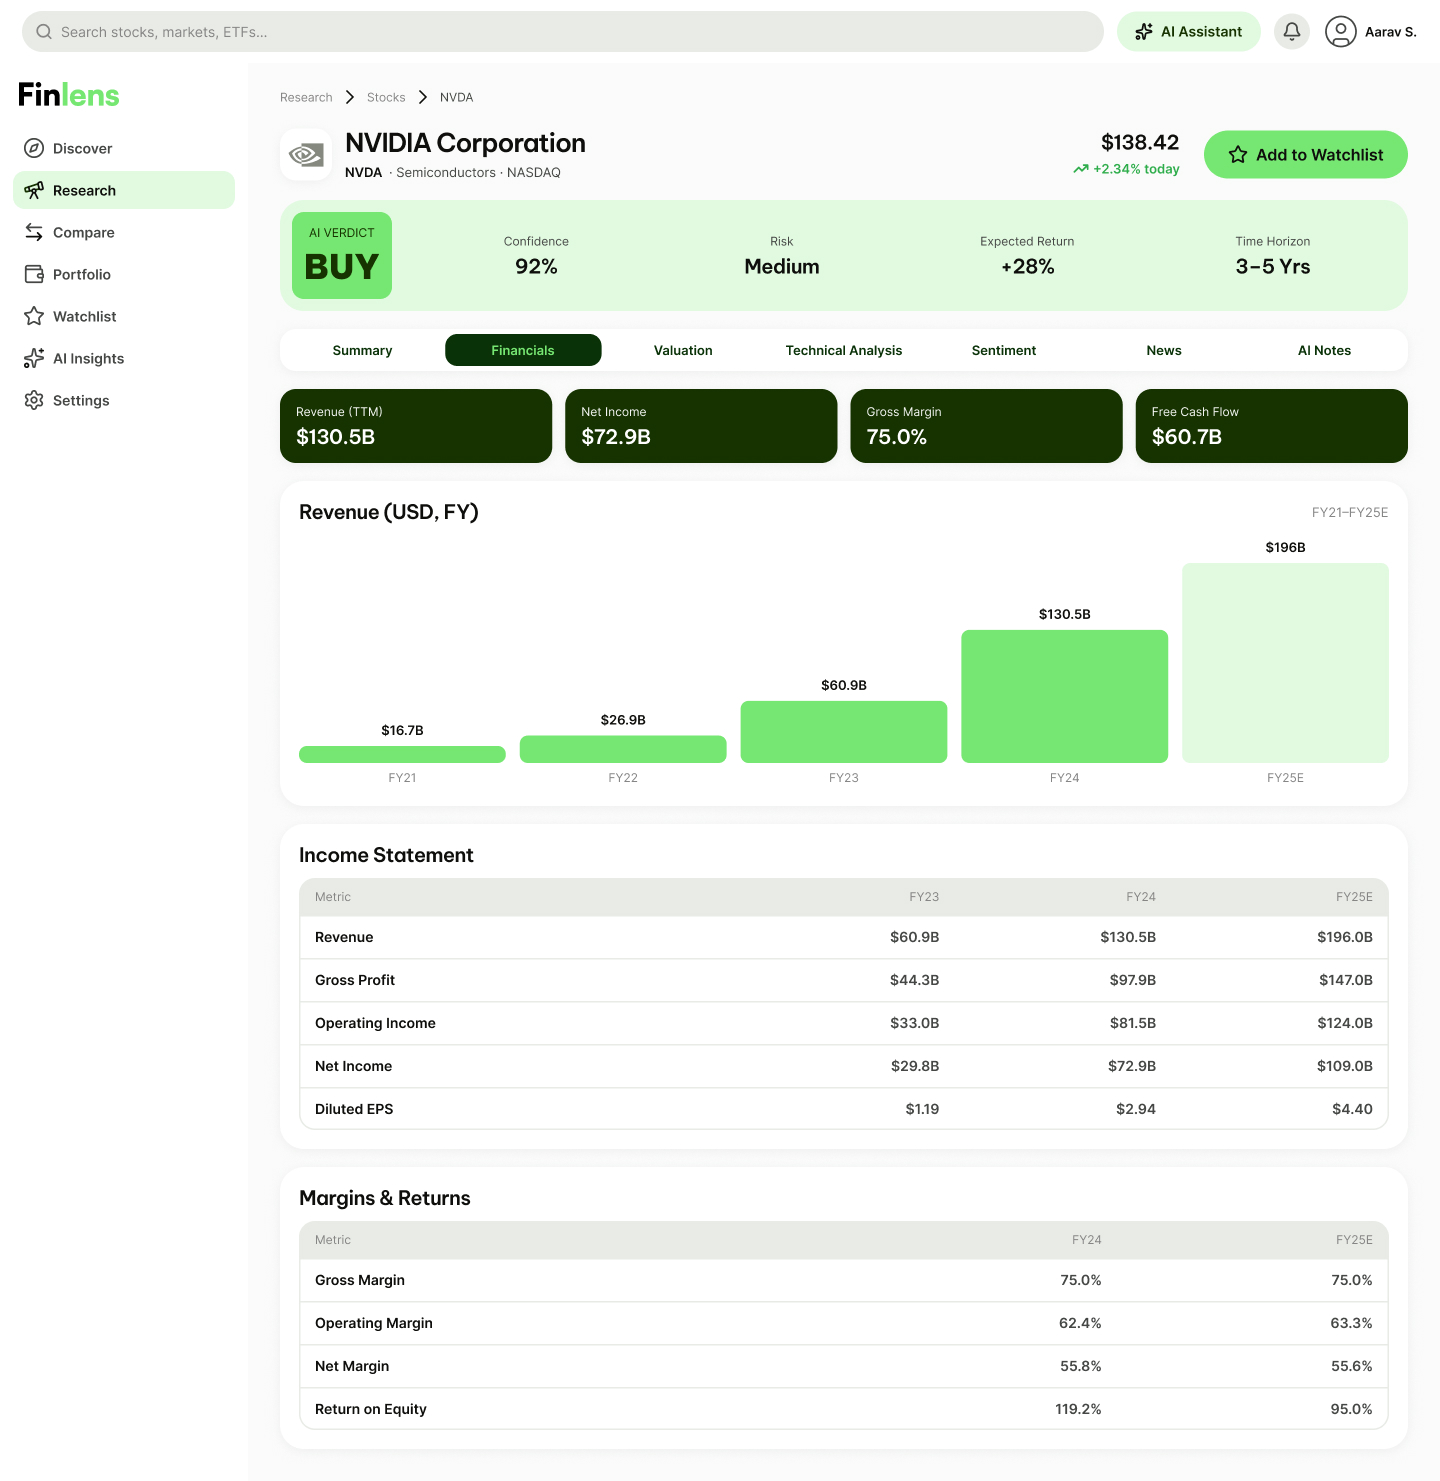
Task: Open the Summary tab
Action: tap(362, 350)
